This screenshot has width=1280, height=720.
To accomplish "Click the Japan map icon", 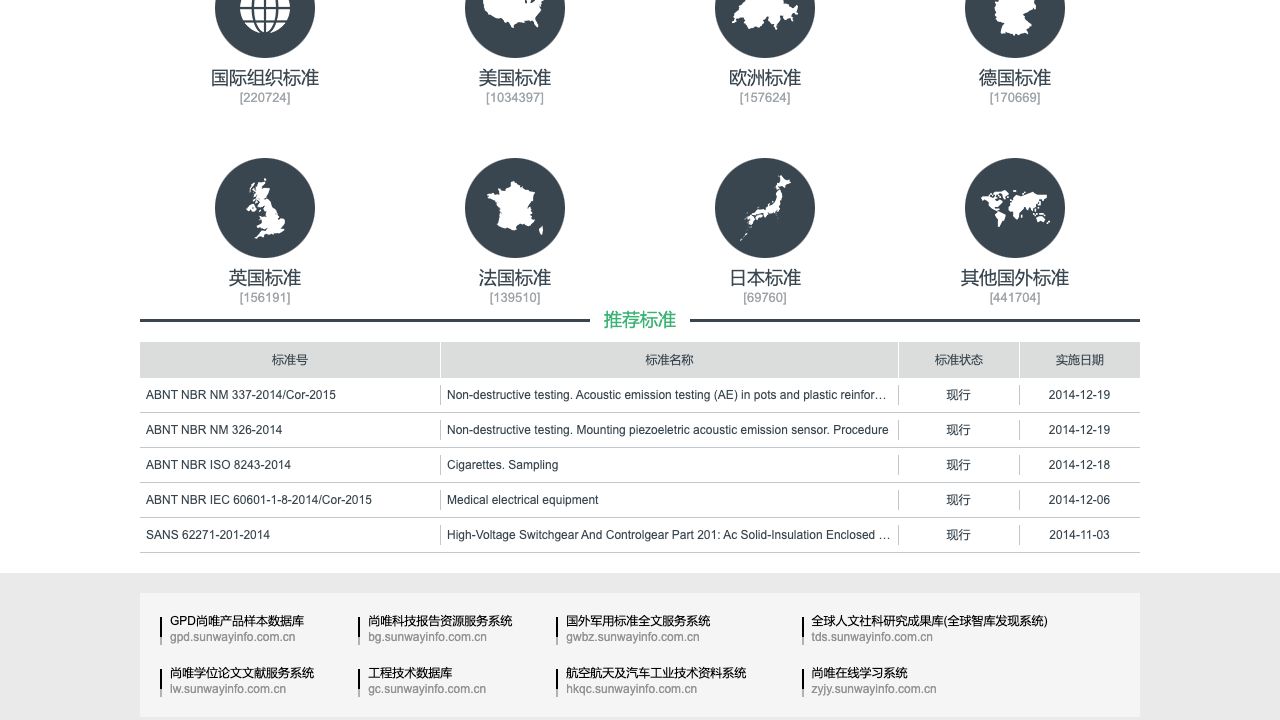I will 765,208.
